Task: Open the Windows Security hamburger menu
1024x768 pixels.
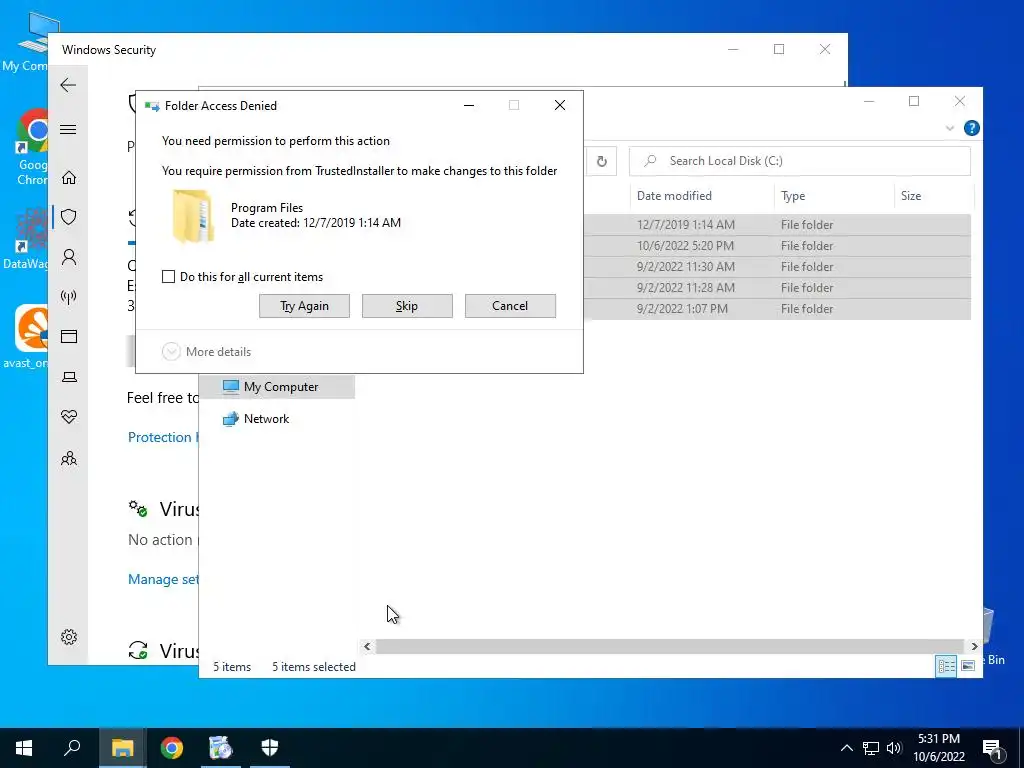Action: (68, 129)
